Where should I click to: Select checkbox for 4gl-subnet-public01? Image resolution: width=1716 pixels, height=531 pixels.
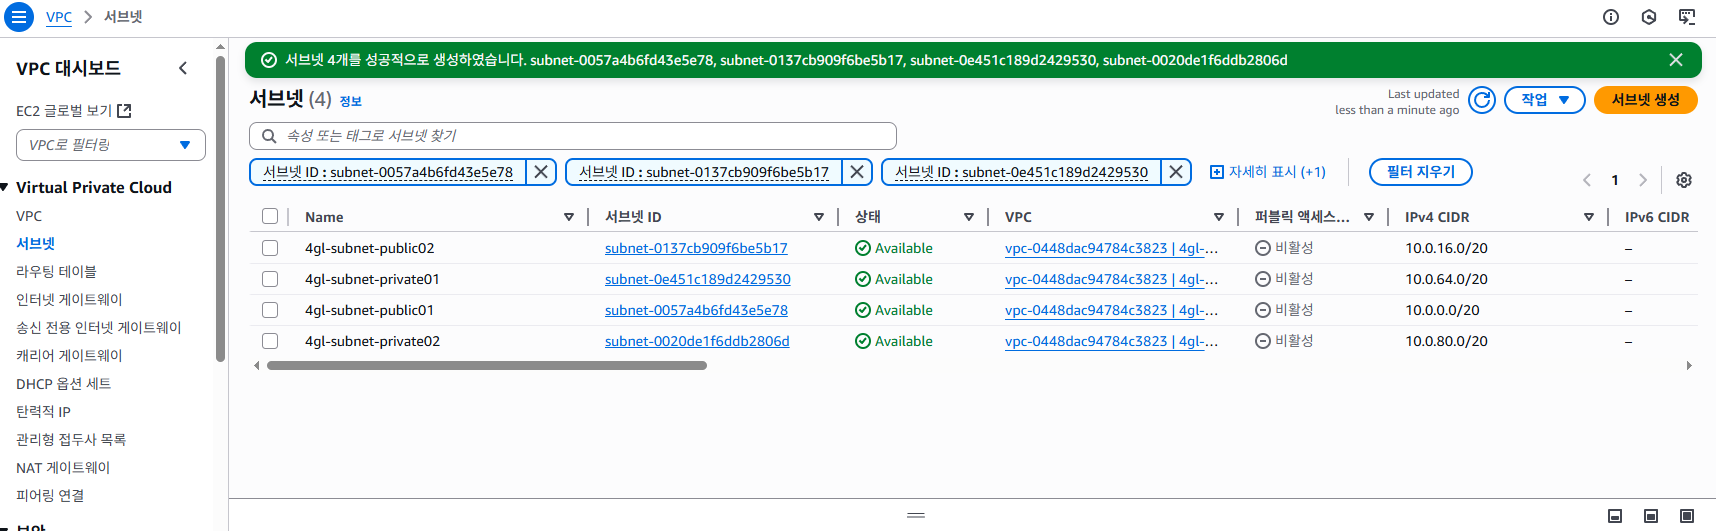coord(270,310)
